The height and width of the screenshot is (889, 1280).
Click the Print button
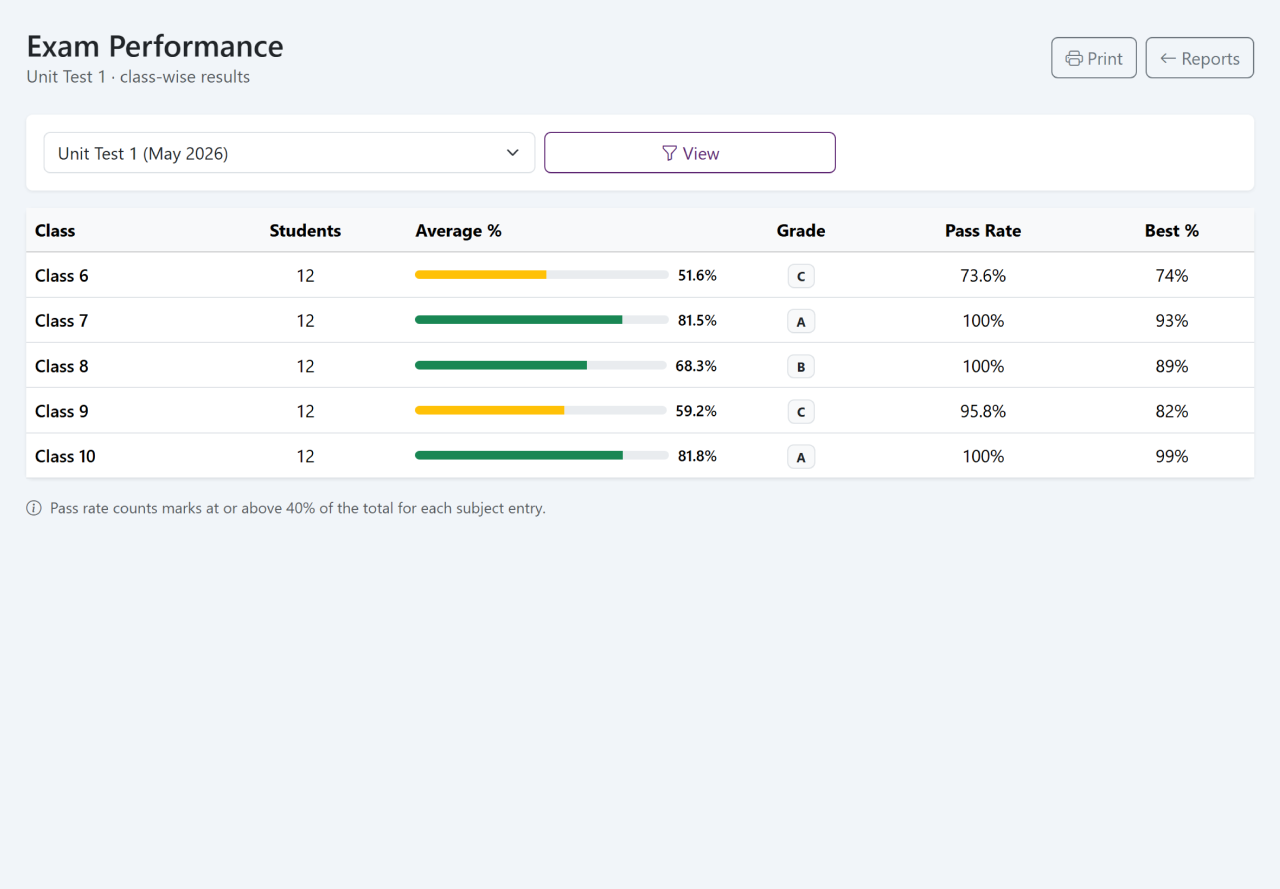[1094, 58]
